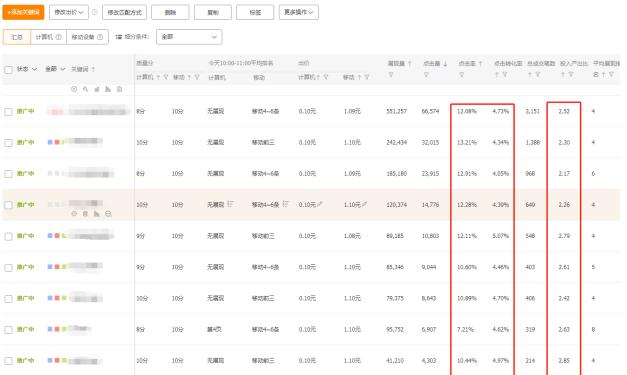This screenshot has width=627, height=375.
Task: Open the 修改出价 dropdown
Action: click(x=69, y=12)
